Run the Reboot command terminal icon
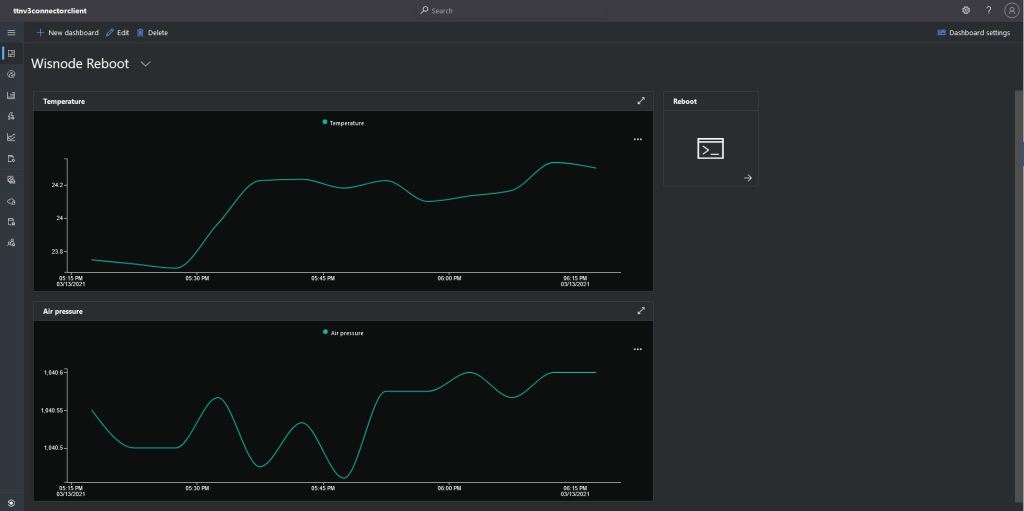Viewport: 1024px width, 511px height. (x=710, y=149)
